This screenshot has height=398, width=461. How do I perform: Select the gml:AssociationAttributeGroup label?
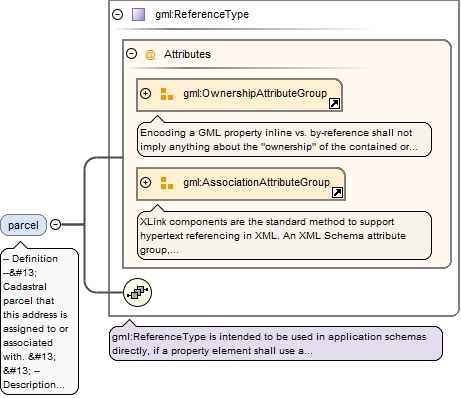[256, 182]
